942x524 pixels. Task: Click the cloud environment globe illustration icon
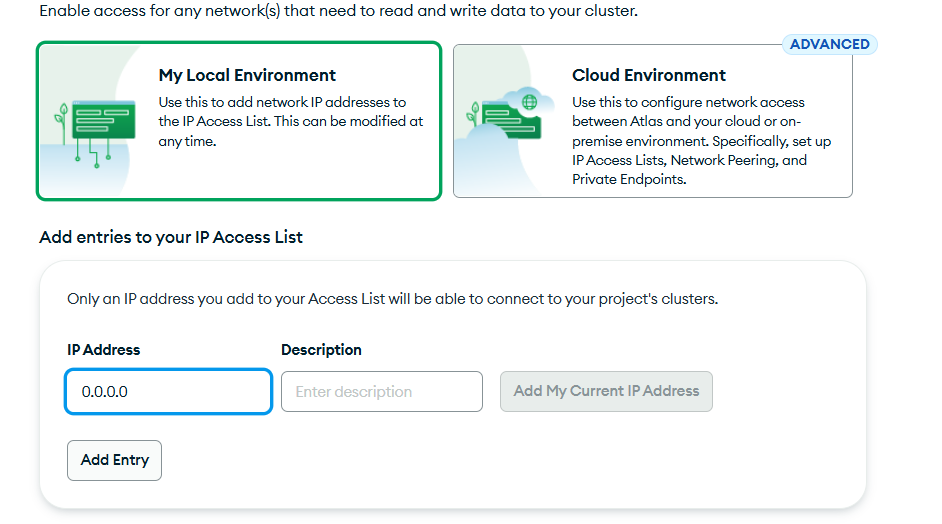coord(509,113)
